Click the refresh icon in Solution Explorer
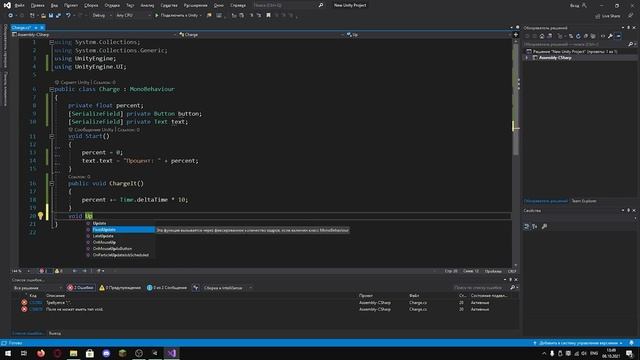Viewport: 640px width, 360px height. tap(578, 36)
